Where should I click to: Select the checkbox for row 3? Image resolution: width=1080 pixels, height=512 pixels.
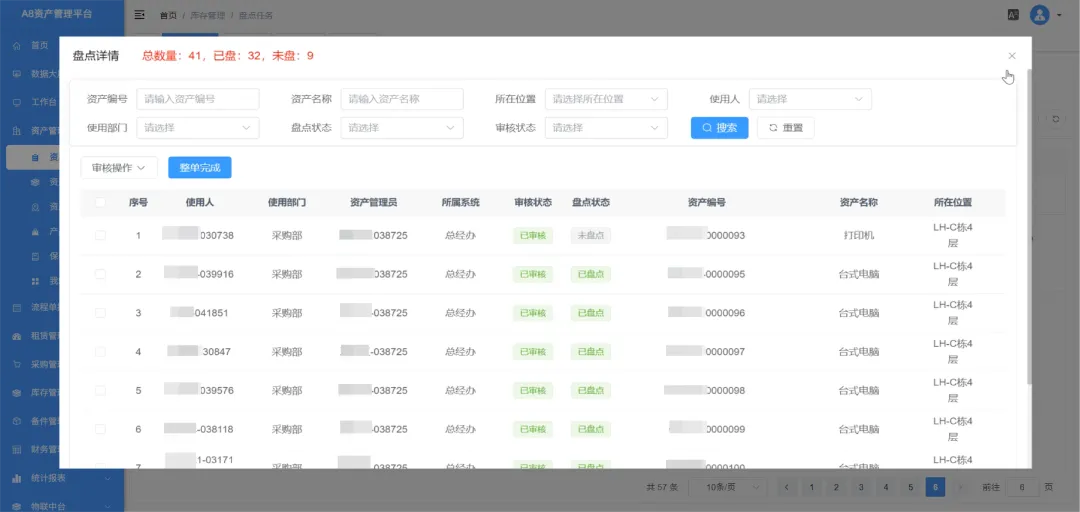click(x=100, y=313)
